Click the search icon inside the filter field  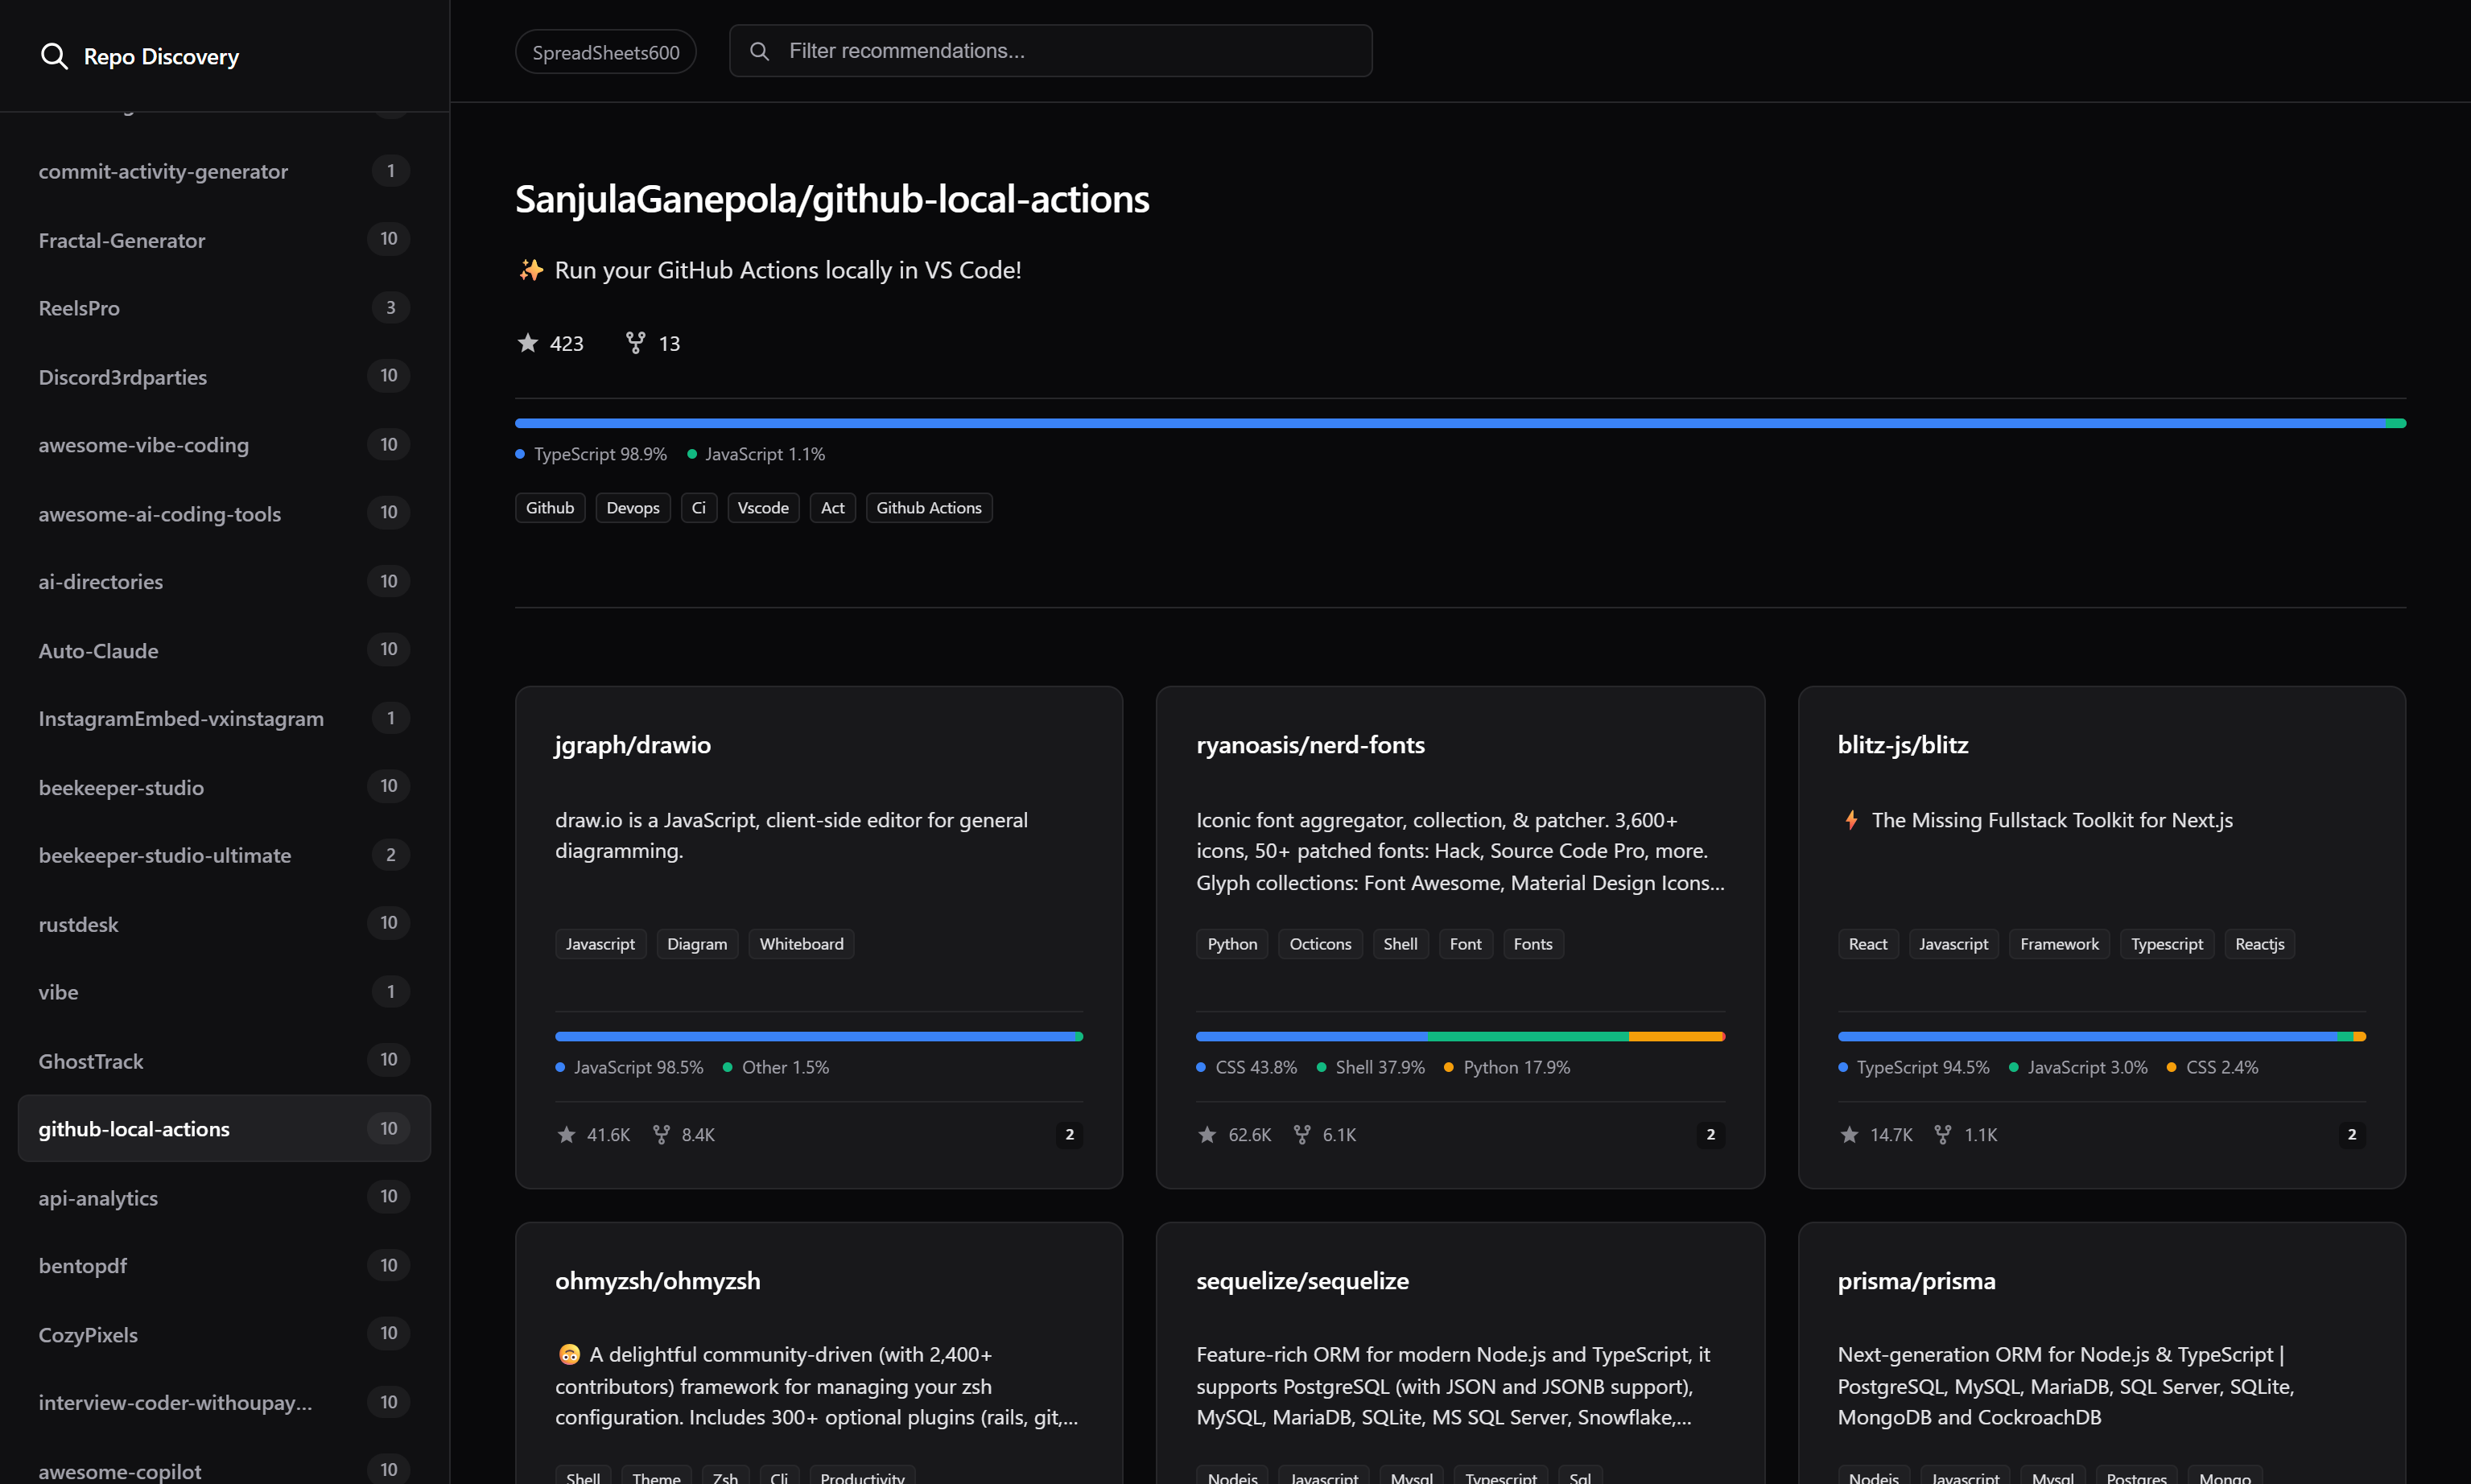761,51
